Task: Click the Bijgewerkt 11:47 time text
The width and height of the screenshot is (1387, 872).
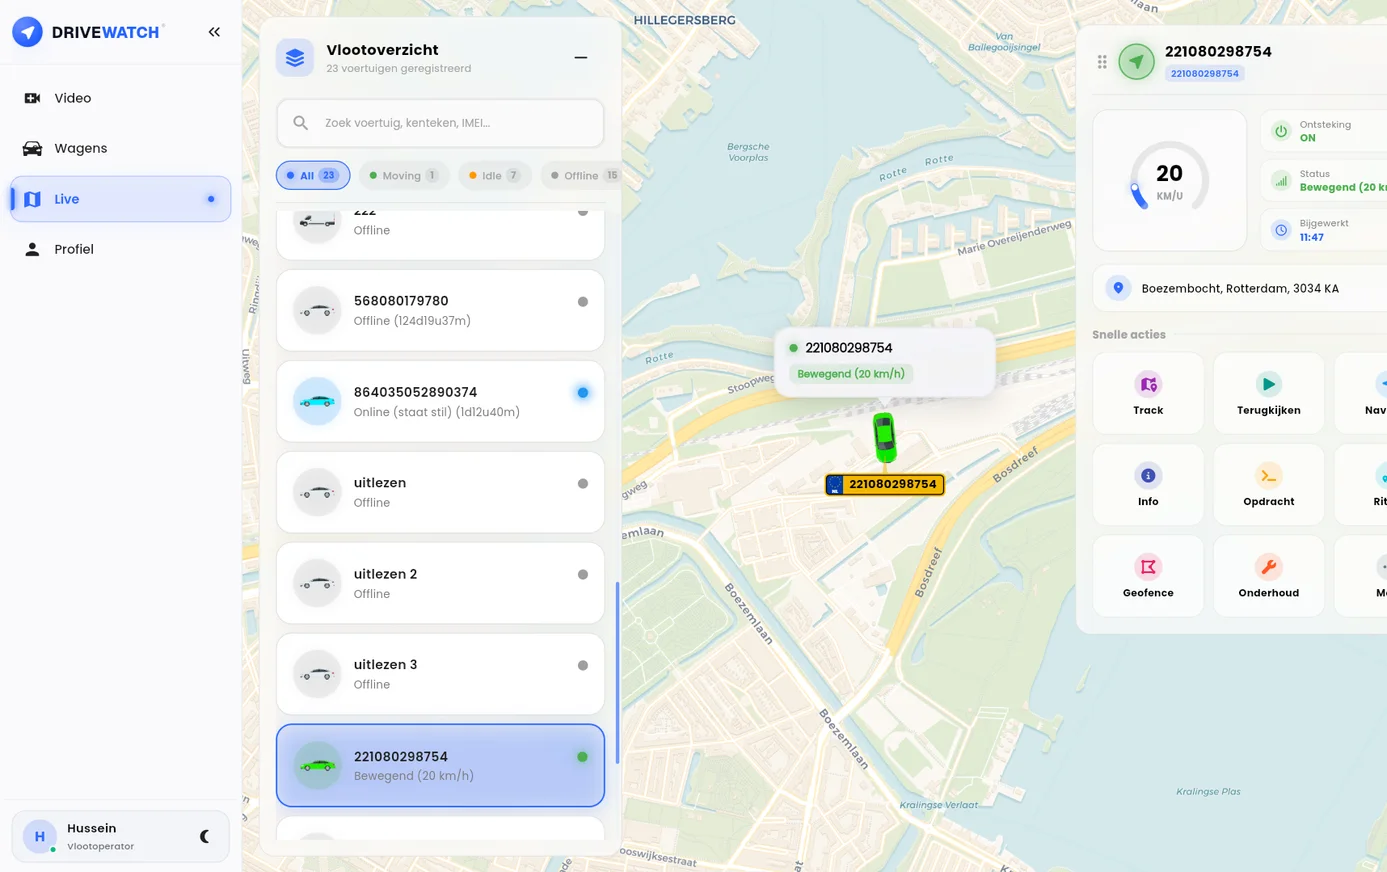Action: [1311, 237]
